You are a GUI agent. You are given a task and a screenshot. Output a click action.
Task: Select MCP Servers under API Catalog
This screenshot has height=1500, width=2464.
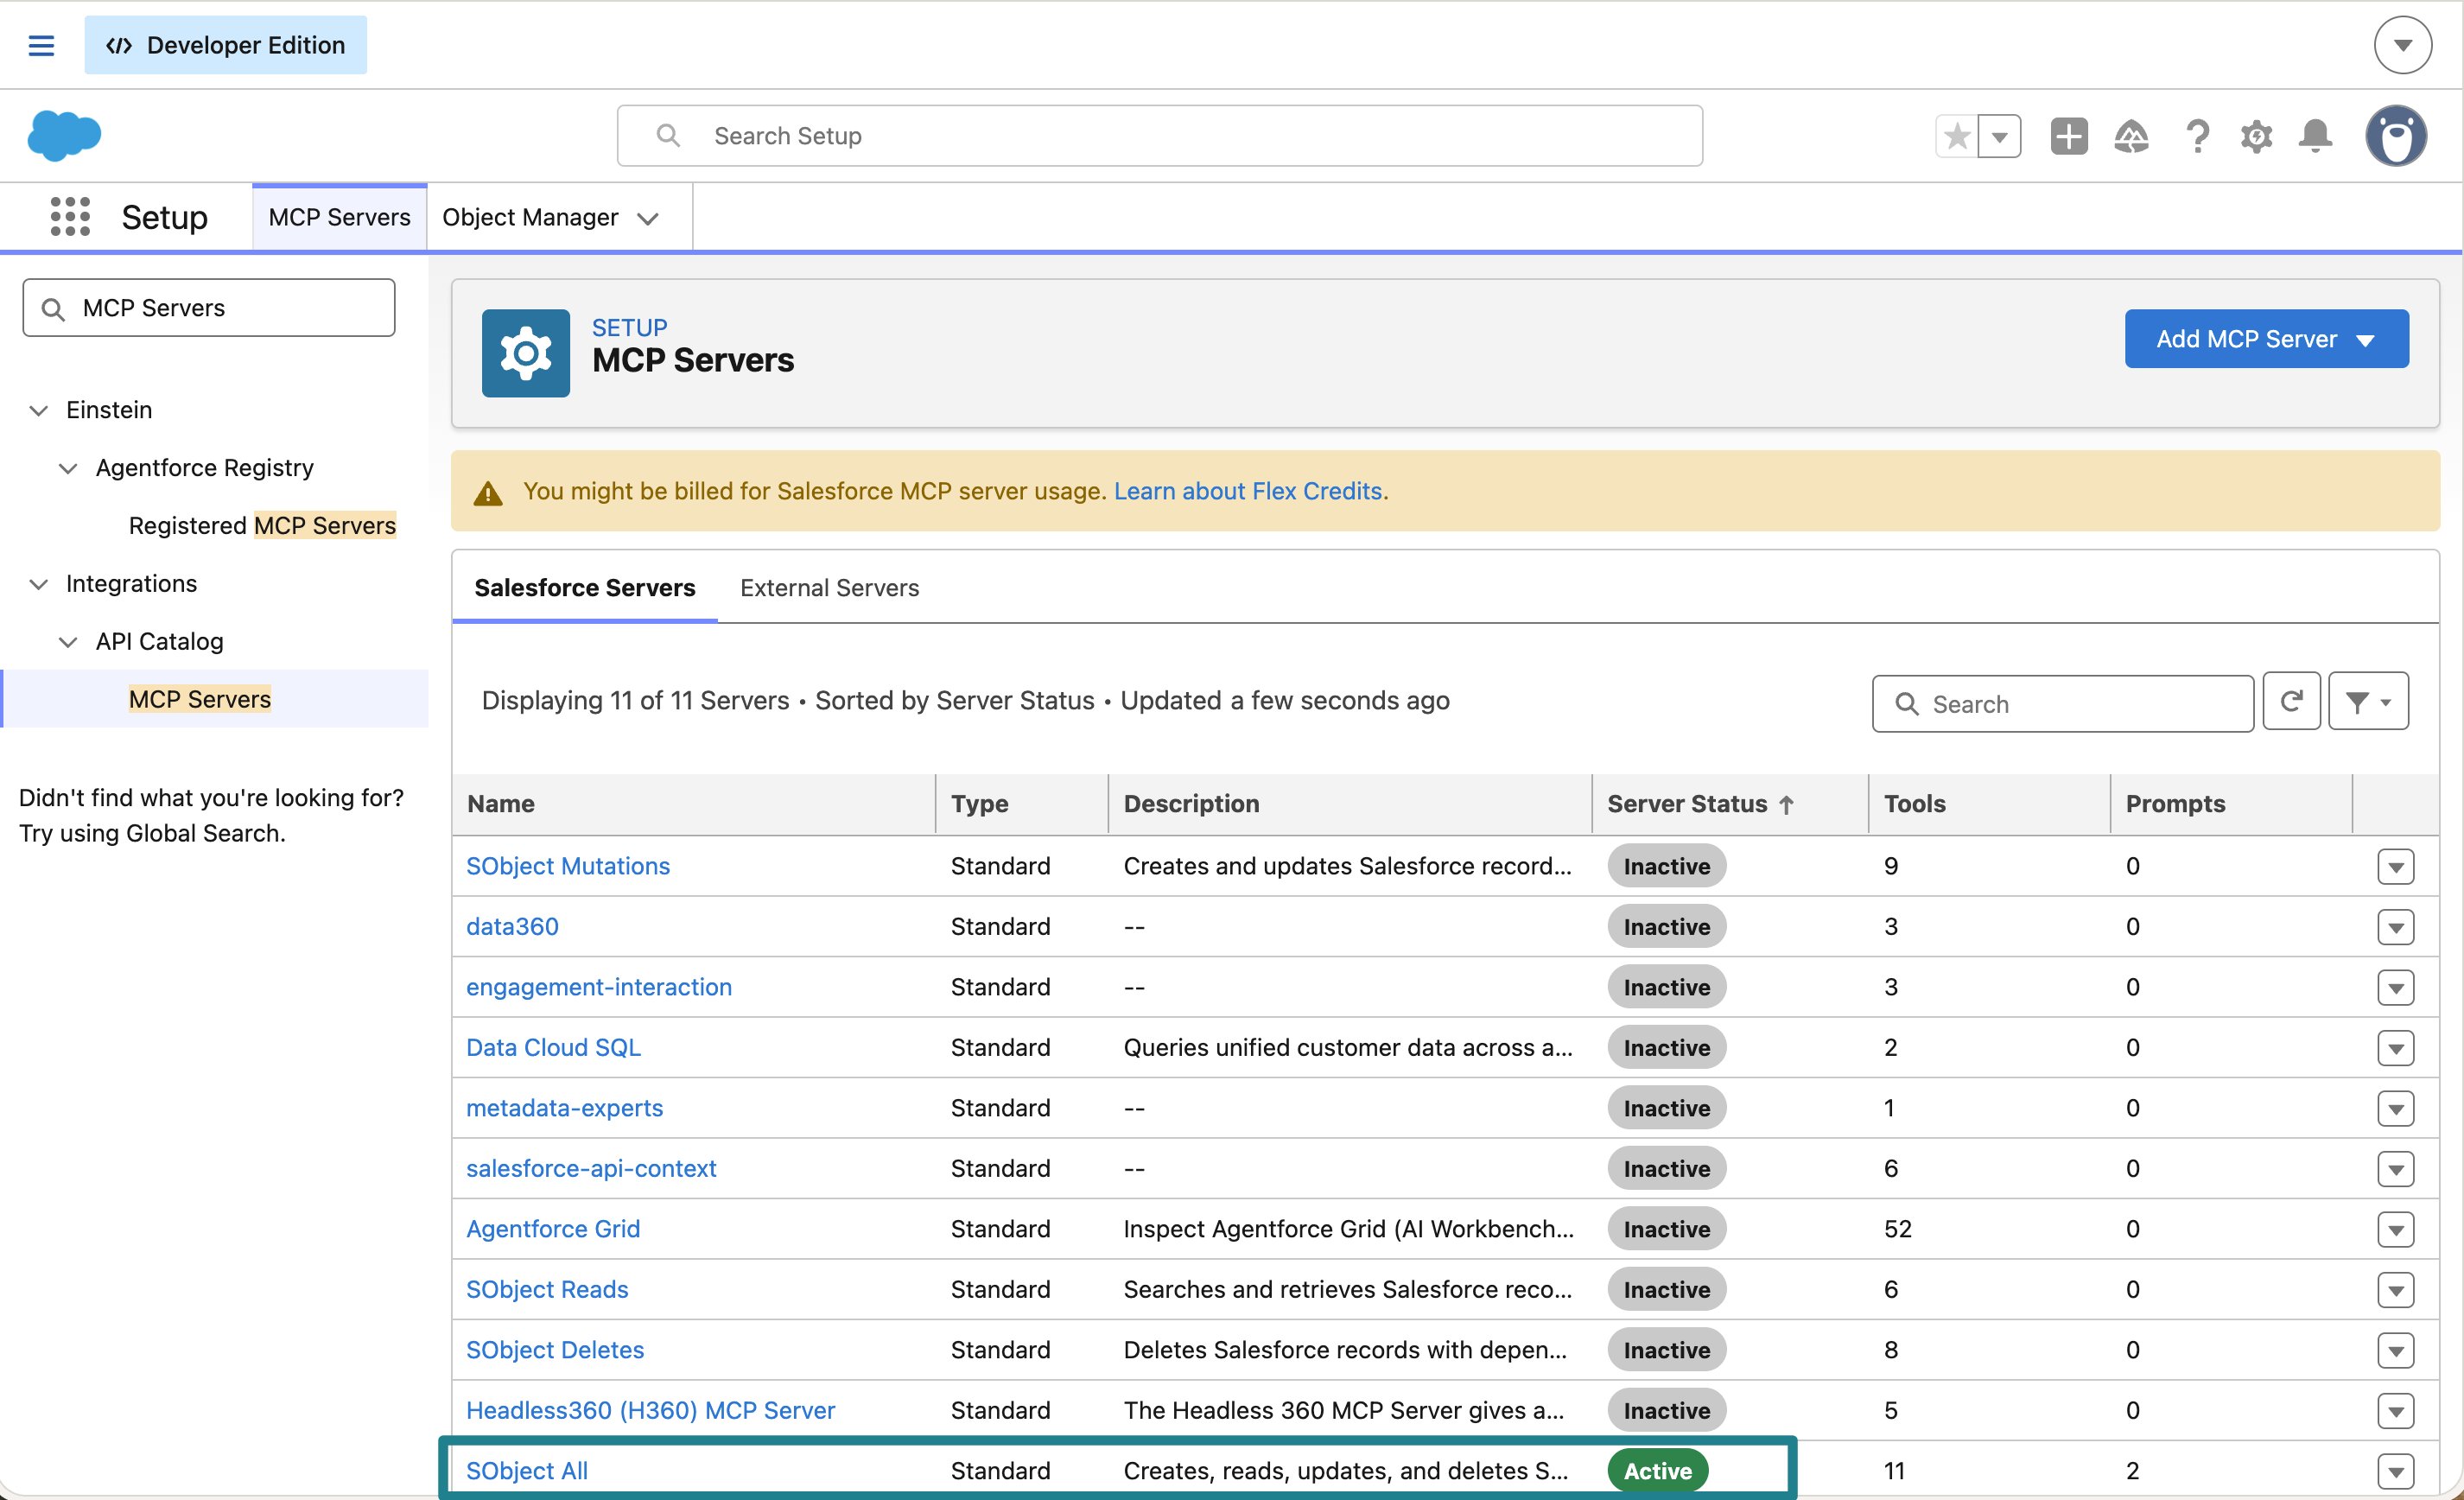[x=200, y=699]
